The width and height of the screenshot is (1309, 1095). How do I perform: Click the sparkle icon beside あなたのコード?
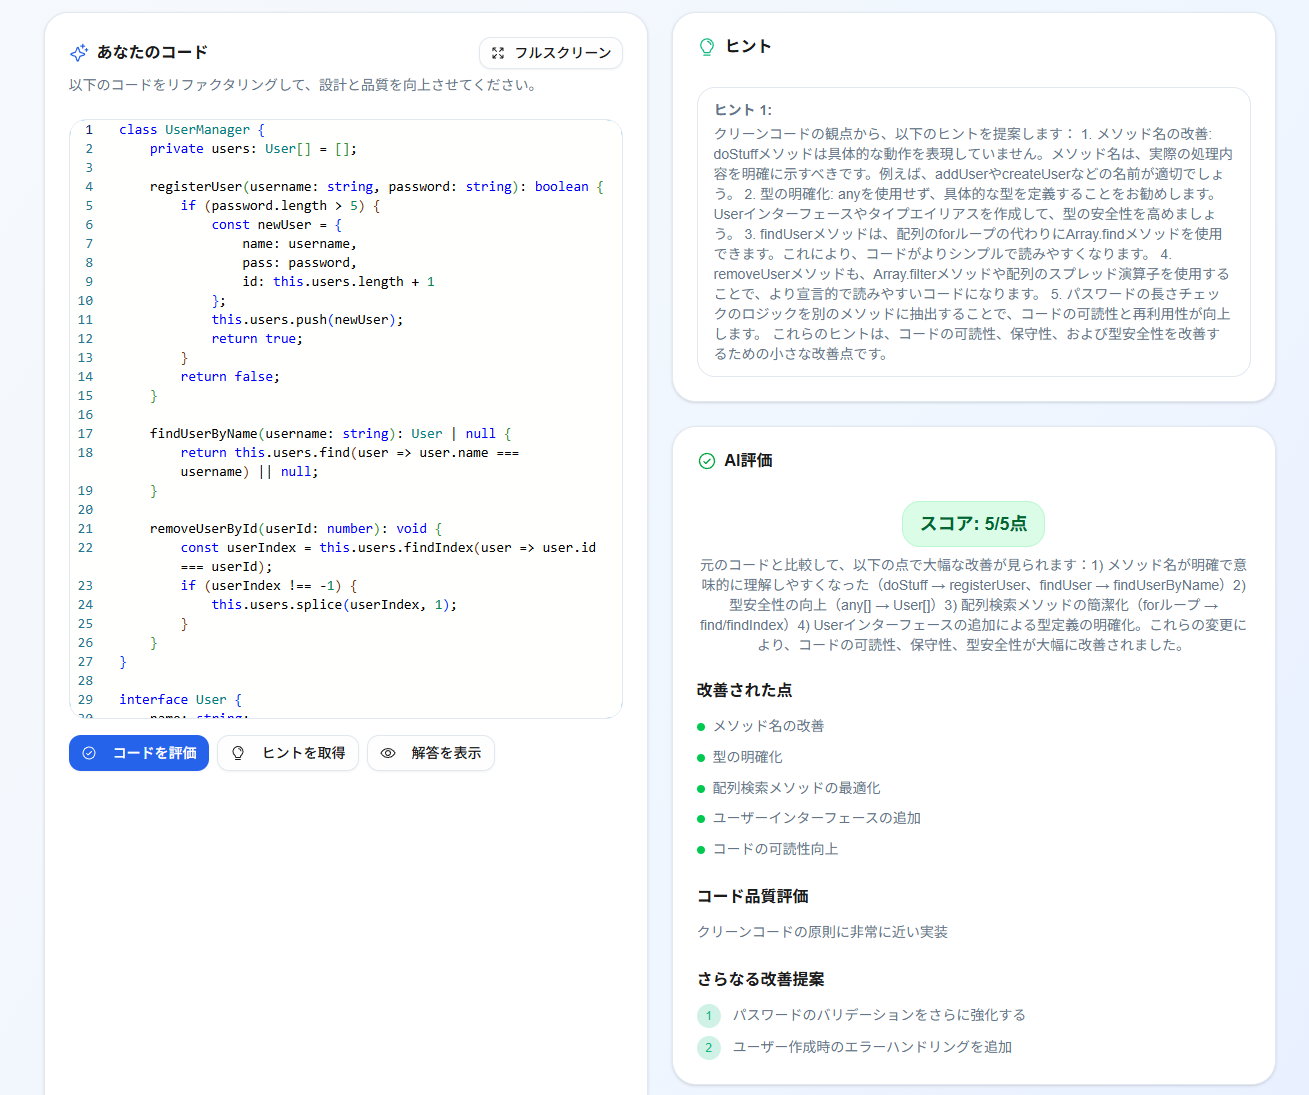click(x=79, y=53)
